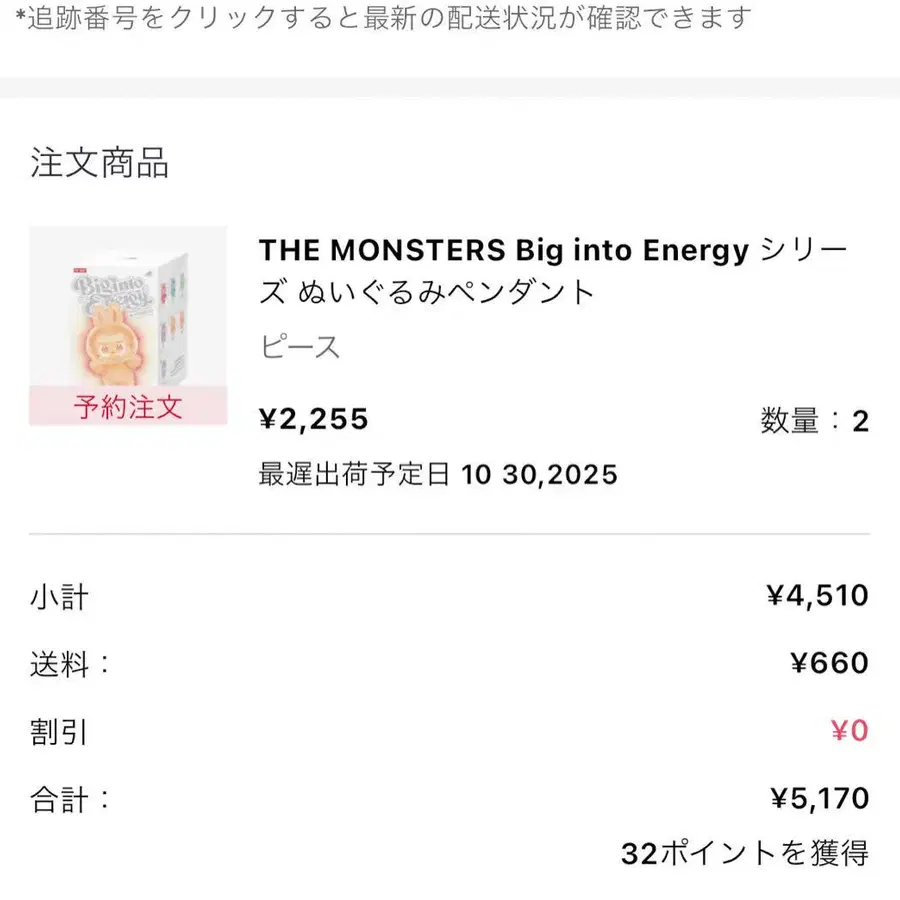The width and height of the screenshot is (900, 900).
Task: Click the ¥2,255 unit price
Action: click(x=313, y=420)
